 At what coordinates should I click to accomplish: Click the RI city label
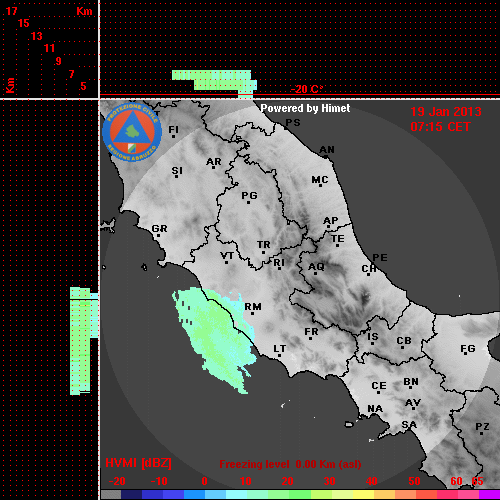tap(279, 263)
